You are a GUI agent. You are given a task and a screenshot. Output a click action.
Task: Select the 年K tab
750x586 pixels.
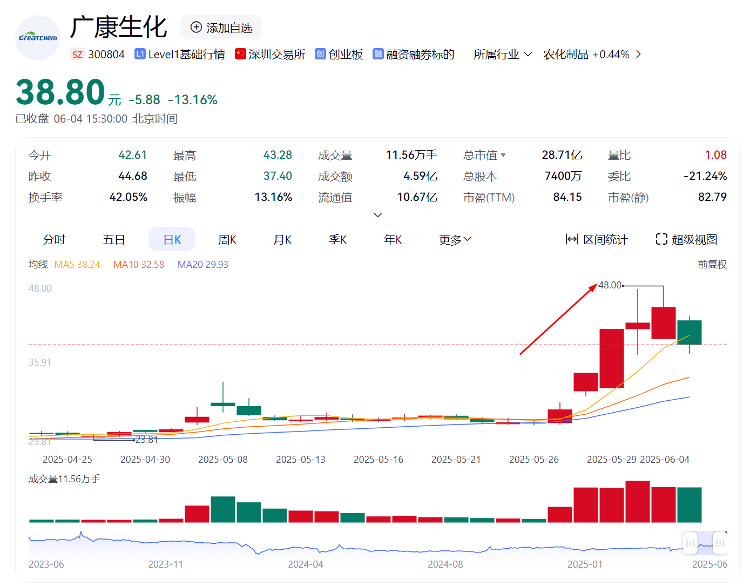(x=393, y=240)
